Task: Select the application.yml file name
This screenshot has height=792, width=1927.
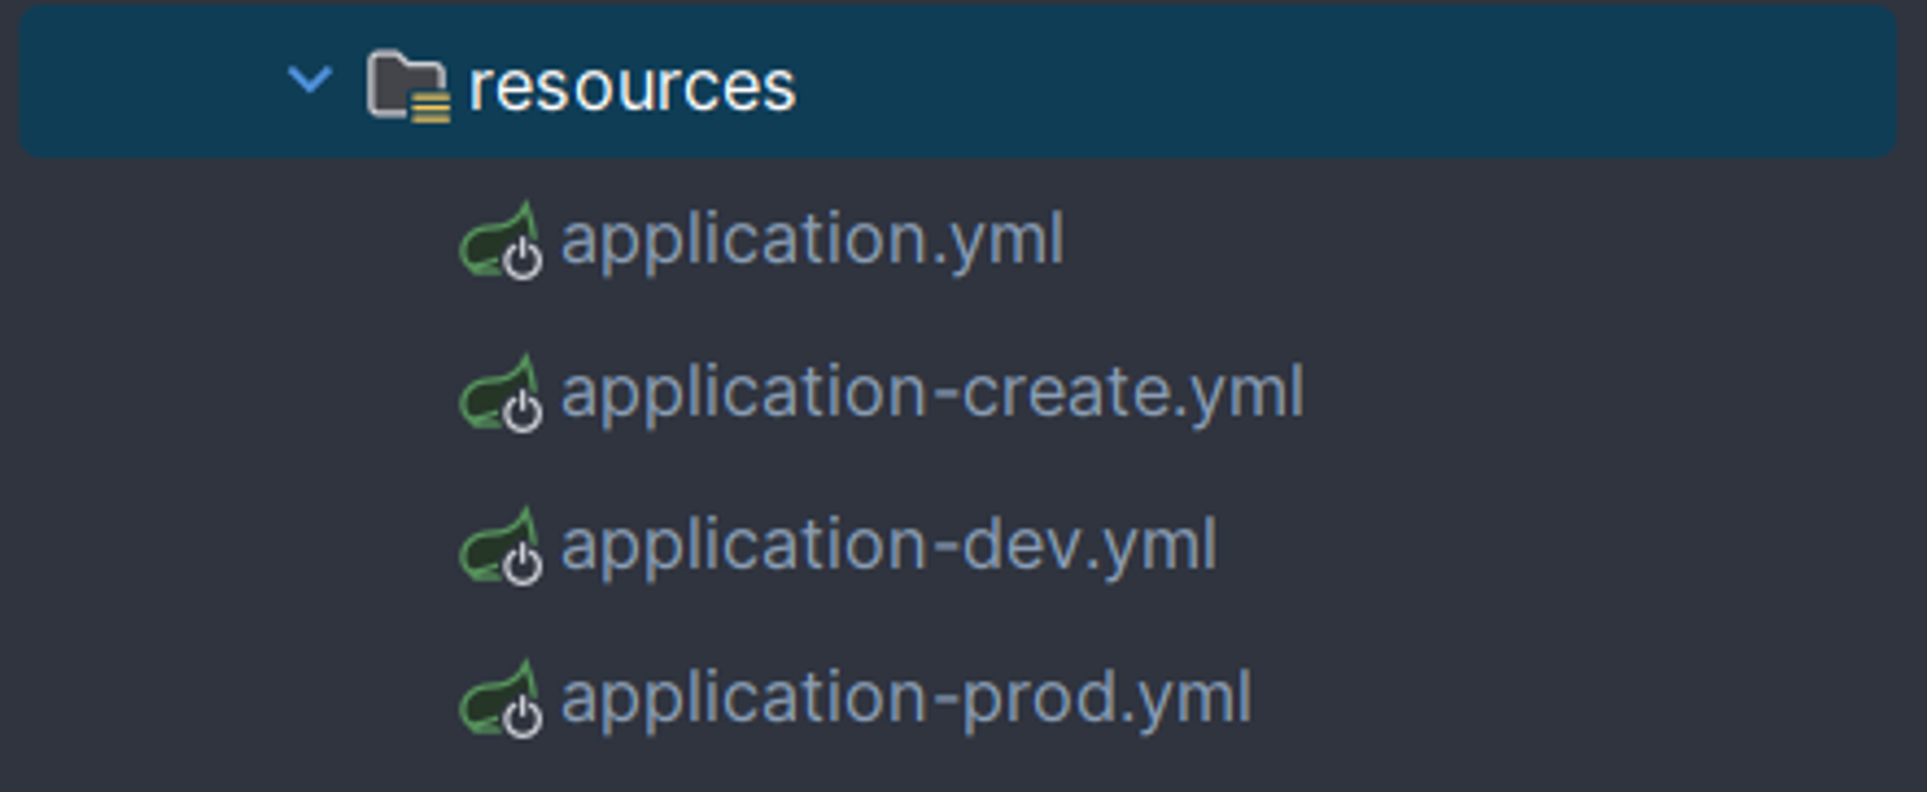Action: (812, 240)
